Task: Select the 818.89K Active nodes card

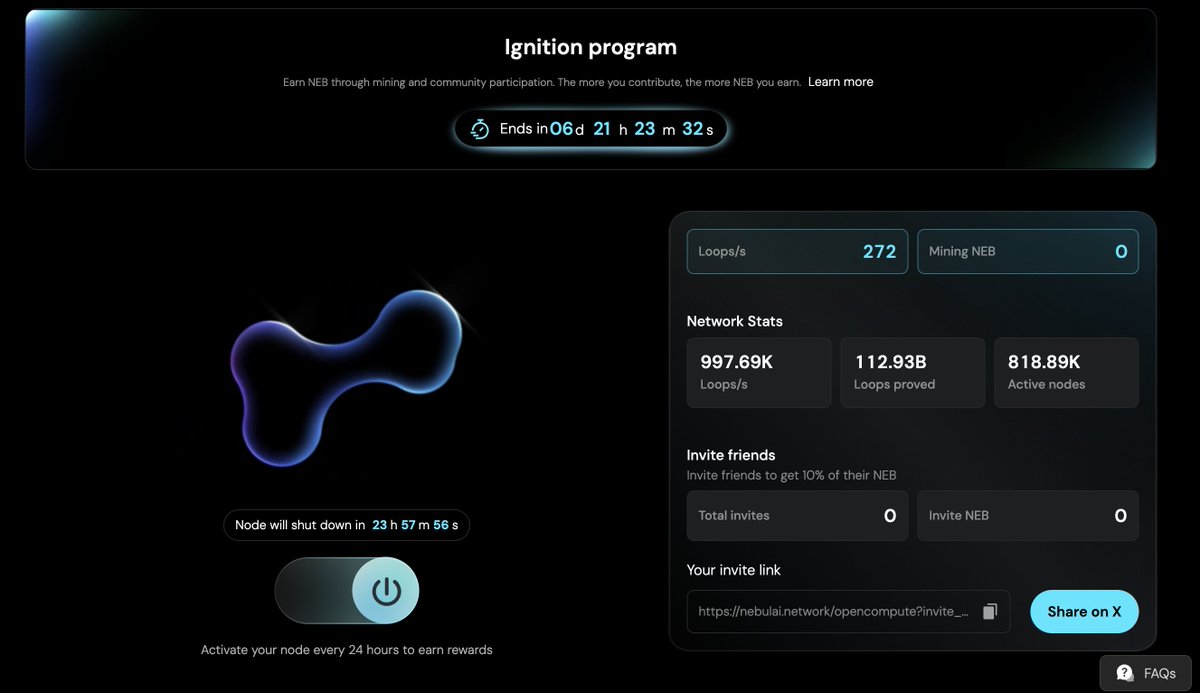Action: 1066,372
